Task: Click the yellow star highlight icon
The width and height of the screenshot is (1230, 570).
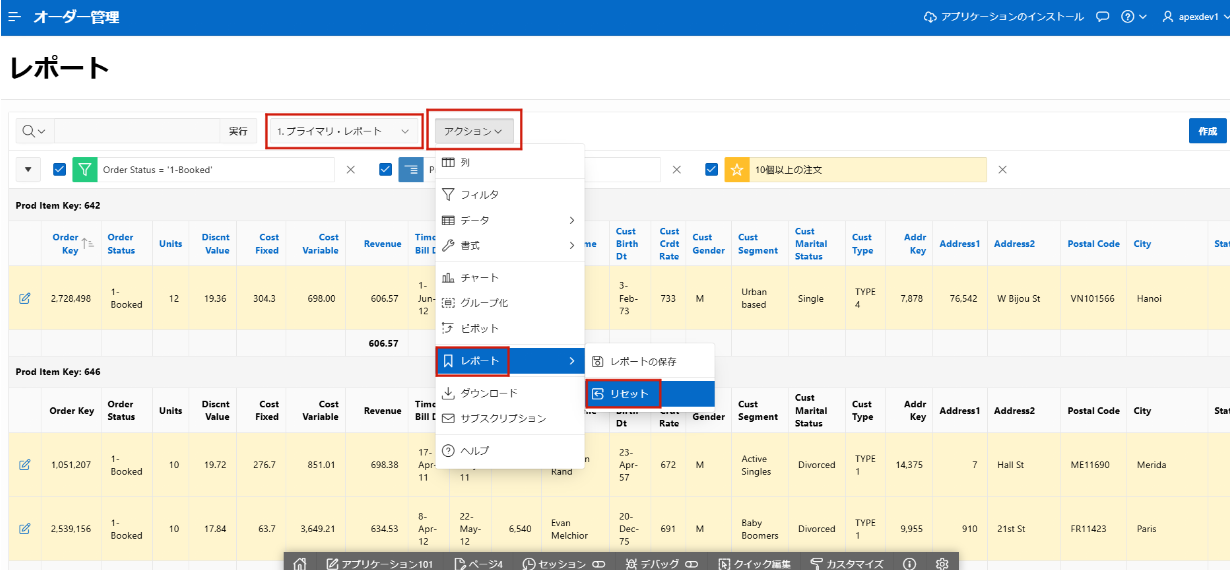Action: (737, 169)
